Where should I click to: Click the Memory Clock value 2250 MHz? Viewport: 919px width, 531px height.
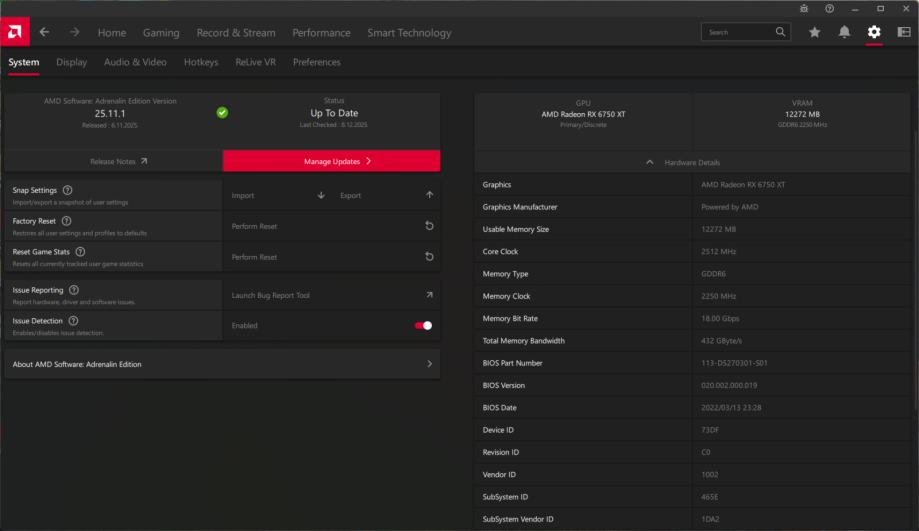pos(718,296)
